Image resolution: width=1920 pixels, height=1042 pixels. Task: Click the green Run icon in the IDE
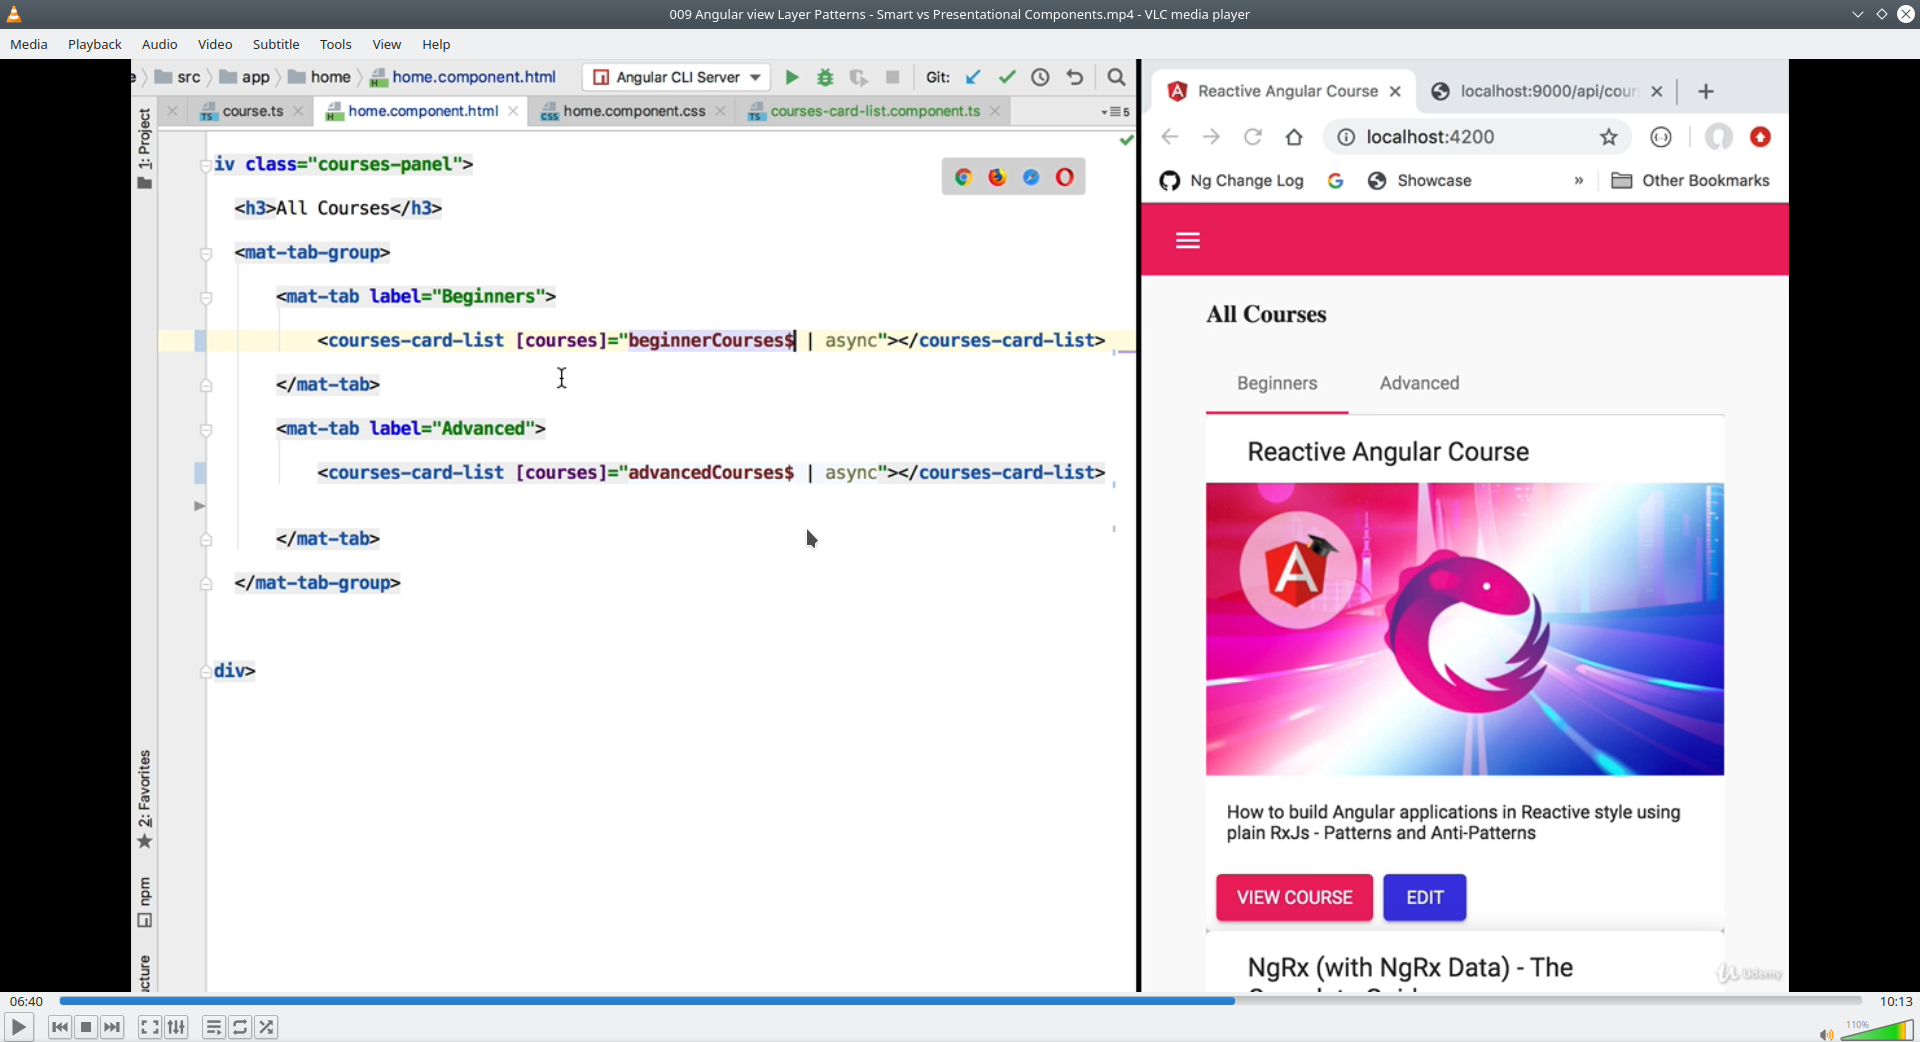(x=792, y=77)
